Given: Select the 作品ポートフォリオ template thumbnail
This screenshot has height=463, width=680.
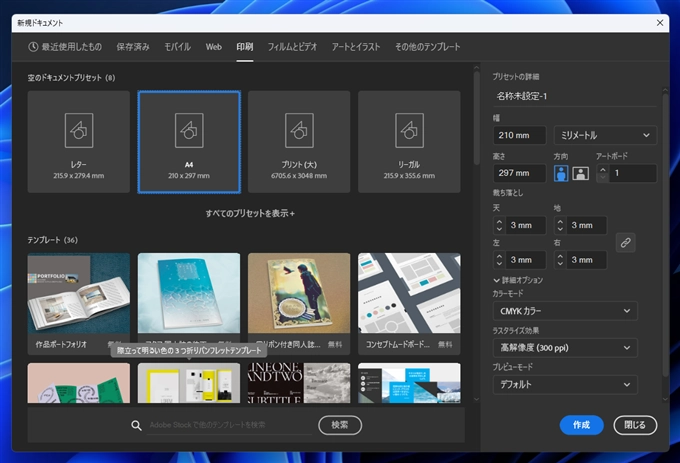Looking at the screenshot, I should click(78, 293).
